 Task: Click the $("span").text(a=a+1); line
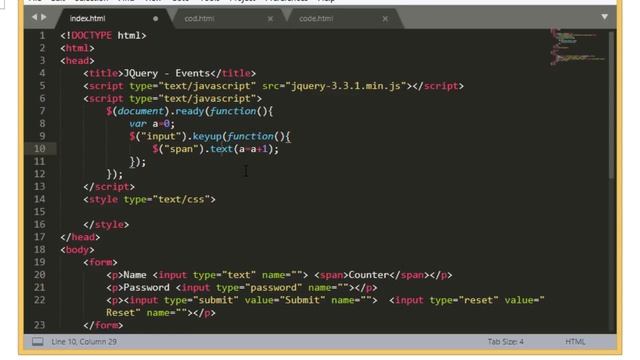pyautogui.click(x=216, y=149)
